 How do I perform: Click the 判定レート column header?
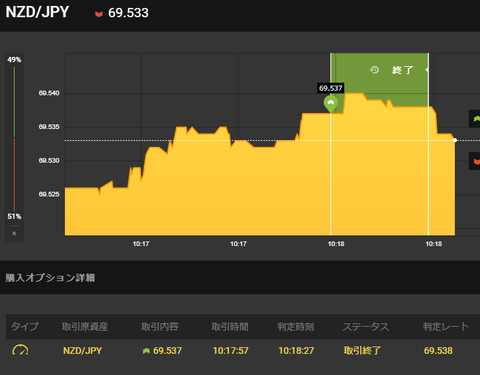click(446, 327)
